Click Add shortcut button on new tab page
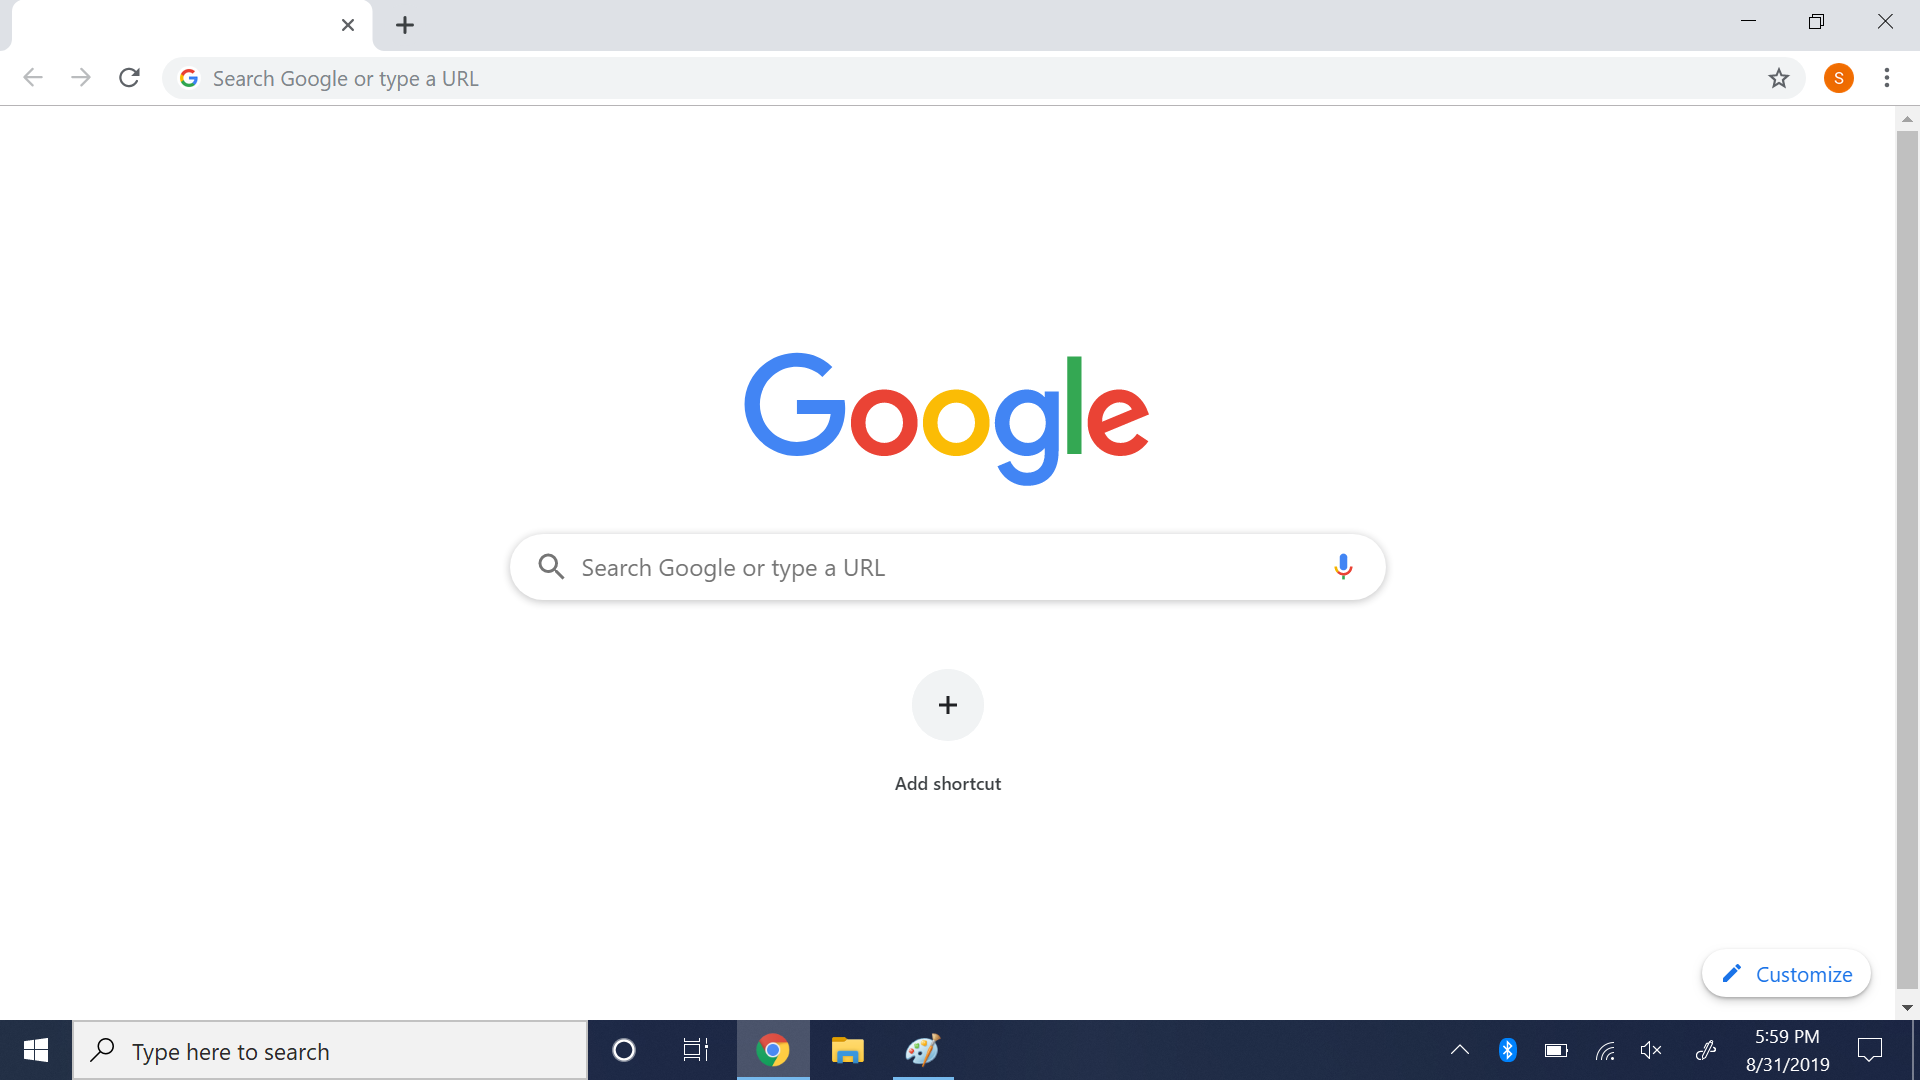 pos(947,704)
